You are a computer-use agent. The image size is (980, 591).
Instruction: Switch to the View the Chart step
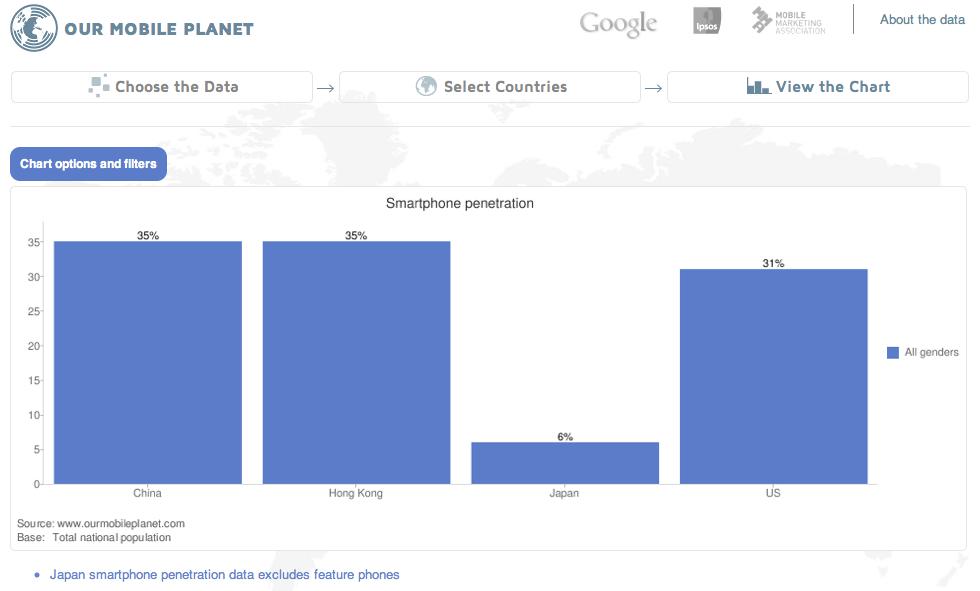(818, 87)
